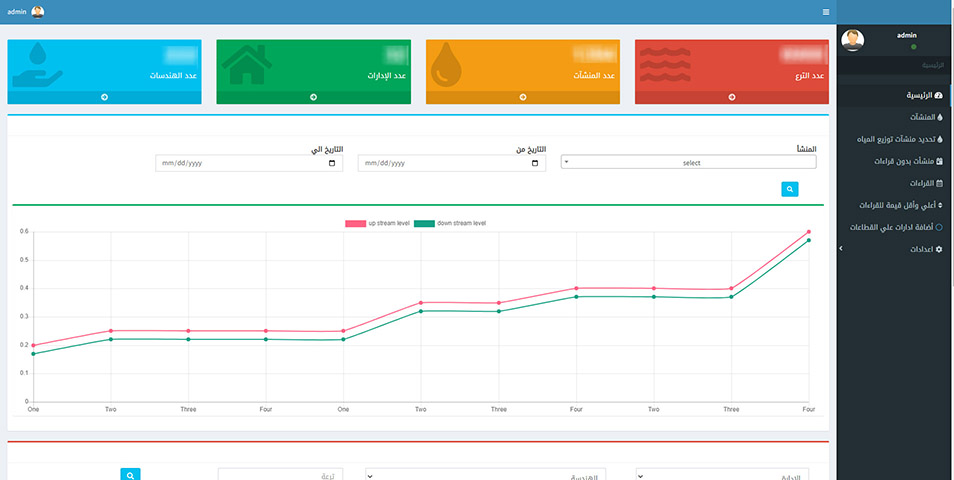
Task: Click the hamburger menu icon in header
Action: point(826,12)
